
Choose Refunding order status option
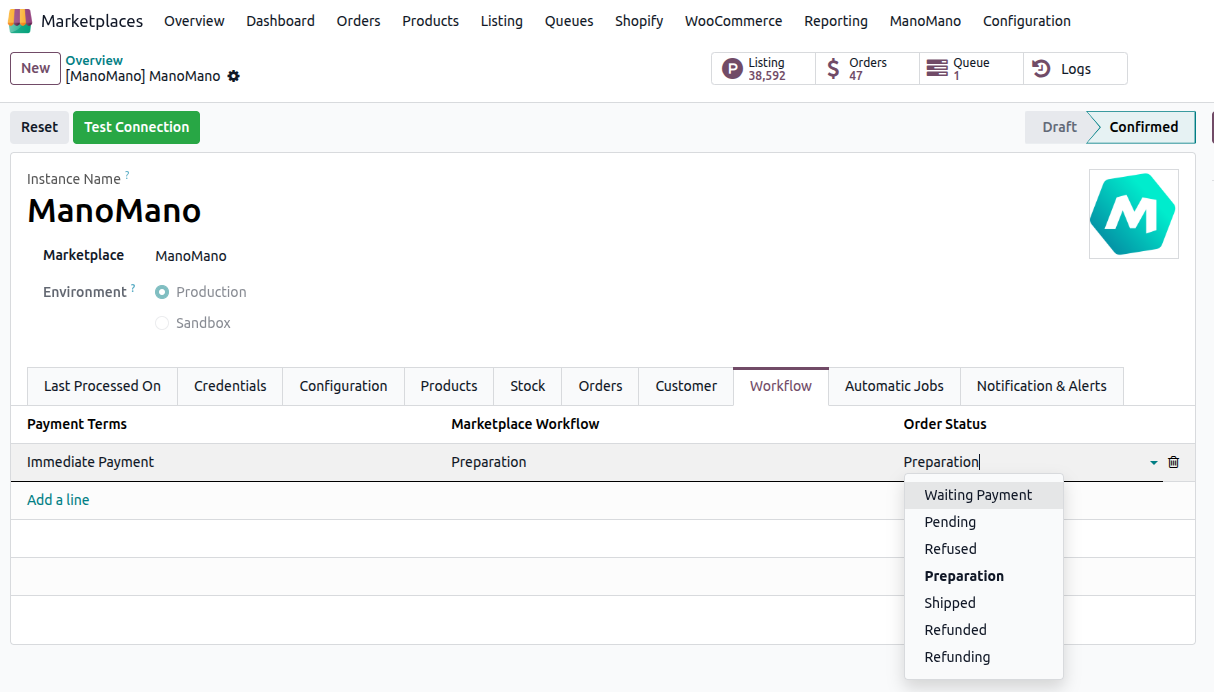click(x=984, y=657)
